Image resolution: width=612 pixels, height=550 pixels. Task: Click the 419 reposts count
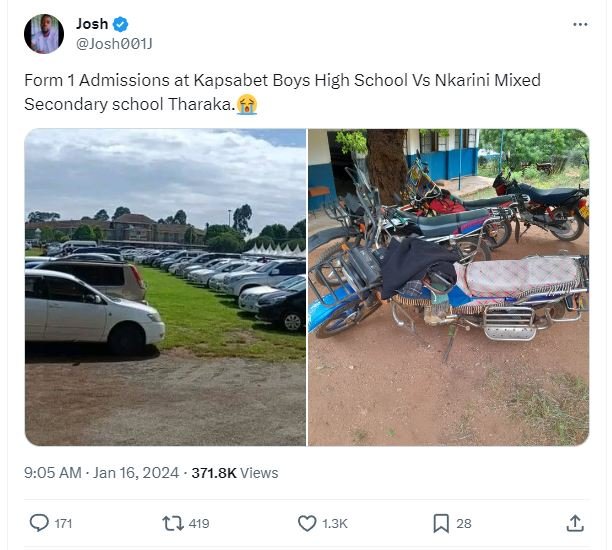coord(198,523)
